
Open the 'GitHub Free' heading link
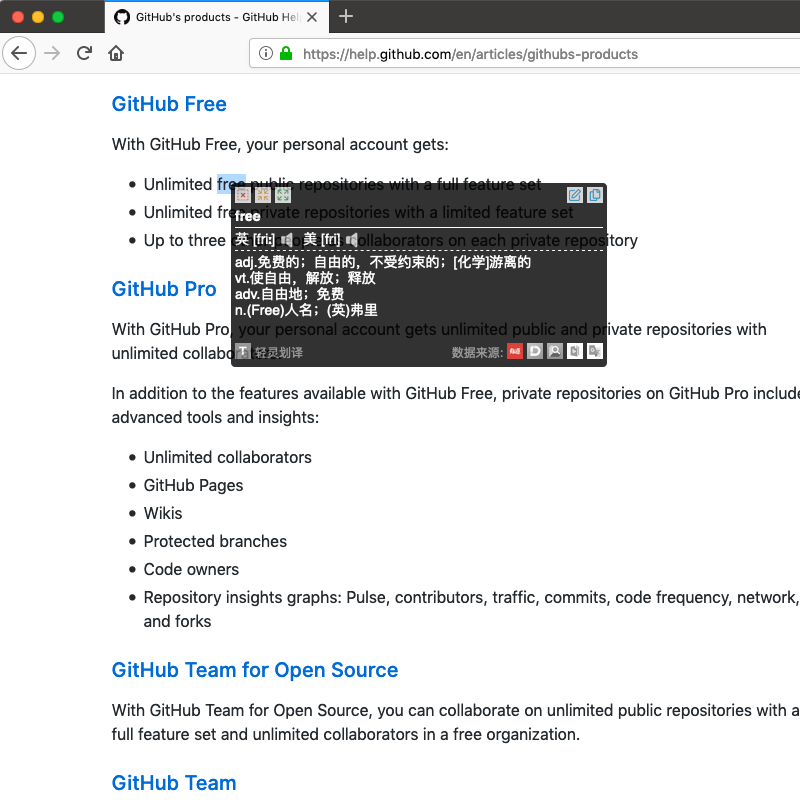pos(169,104)
